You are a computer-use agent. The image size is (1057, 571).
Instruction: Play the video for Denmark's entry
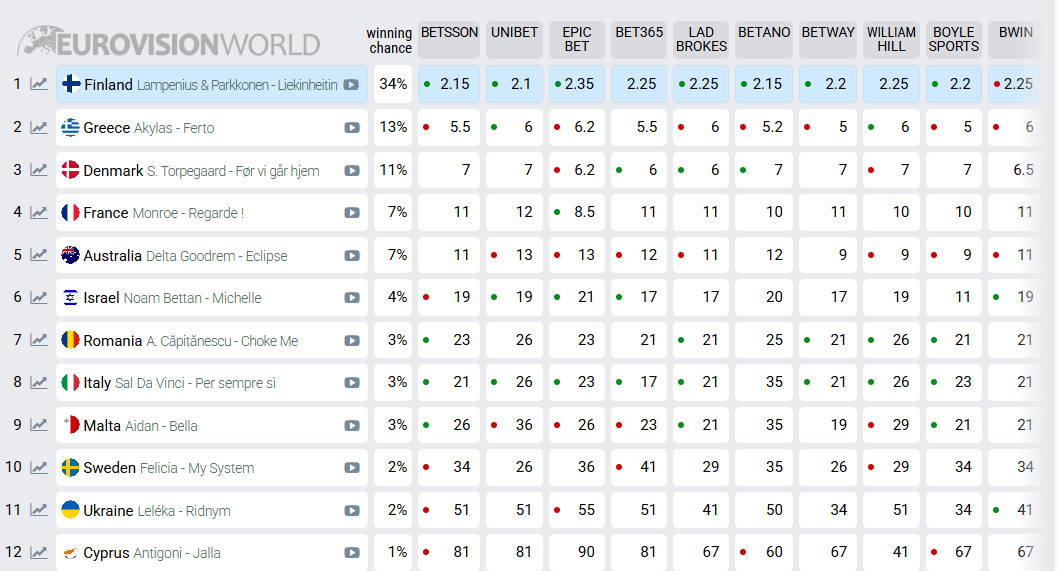351,171
